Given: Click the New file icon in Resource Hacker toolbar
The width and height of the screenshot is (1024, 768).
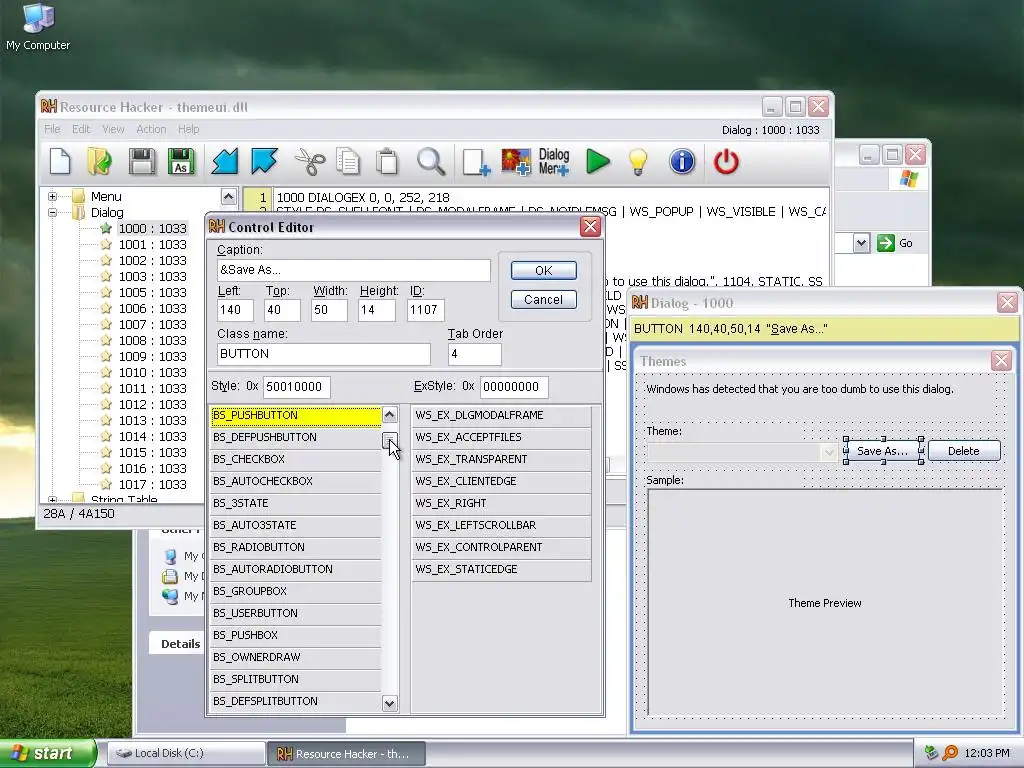Looking at the screenshot, I should point(60,161).
